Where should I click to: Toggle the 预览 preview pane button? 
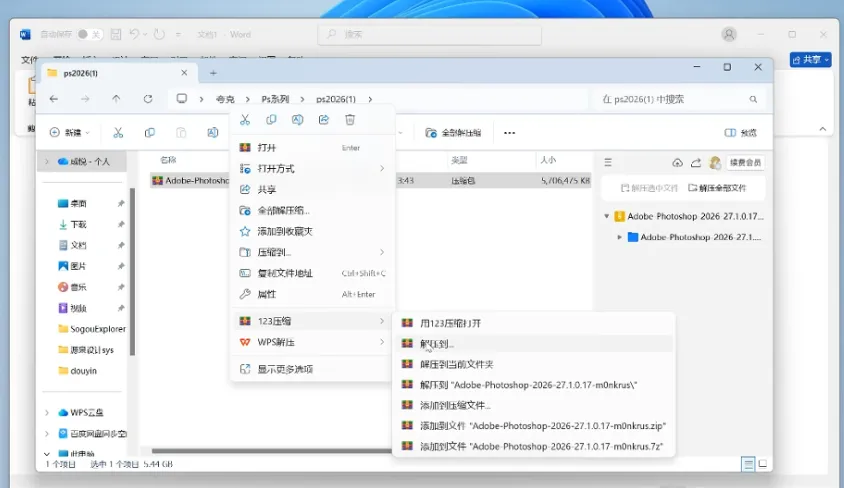coord(741,132)
